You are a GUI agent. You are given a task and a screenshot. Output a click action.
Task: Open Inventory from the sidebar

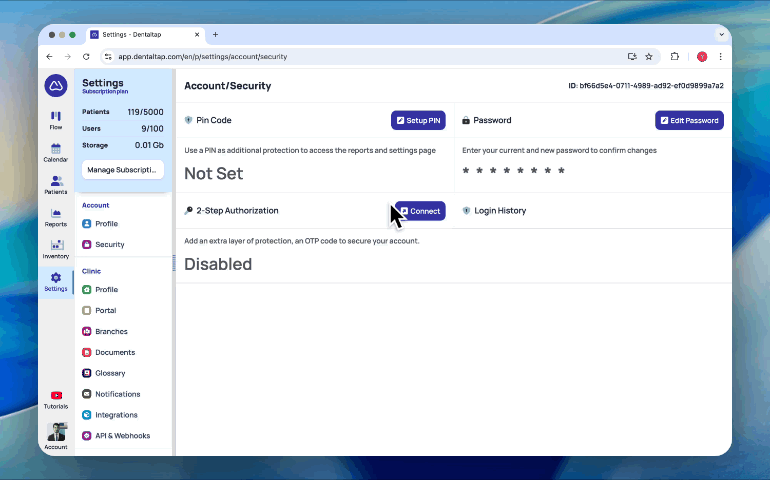pos(56,248)
